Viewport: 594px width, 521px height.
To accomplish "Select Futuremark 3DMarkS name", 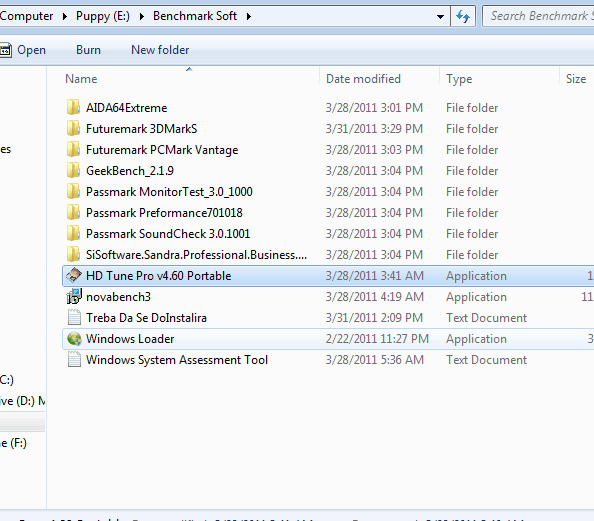I will tap(141, 128).
